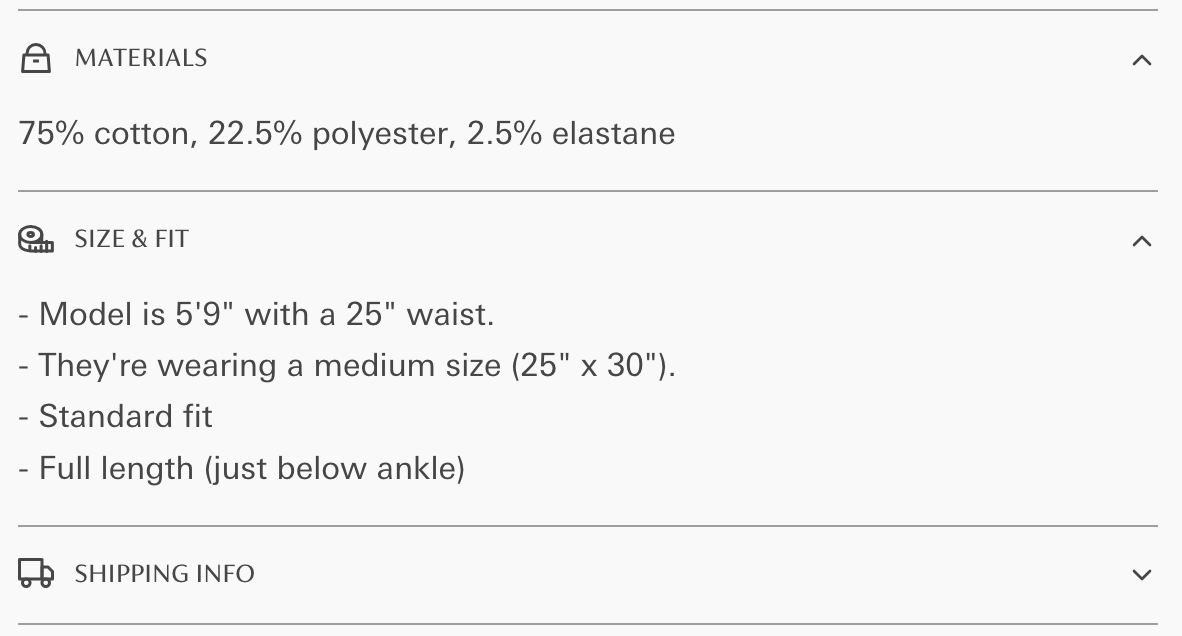Screen dimensions: 1182x636
Task: Click the 'Full length' text
Action: click(116, 468)
